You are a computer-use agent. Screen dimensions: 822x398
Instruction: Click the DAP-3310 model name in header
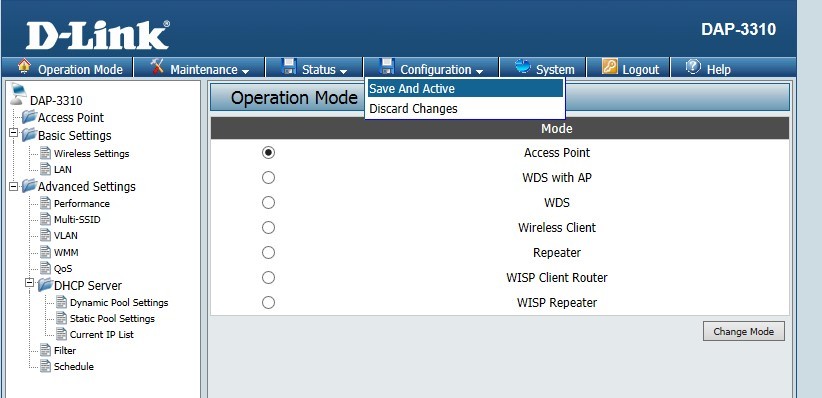739,29
